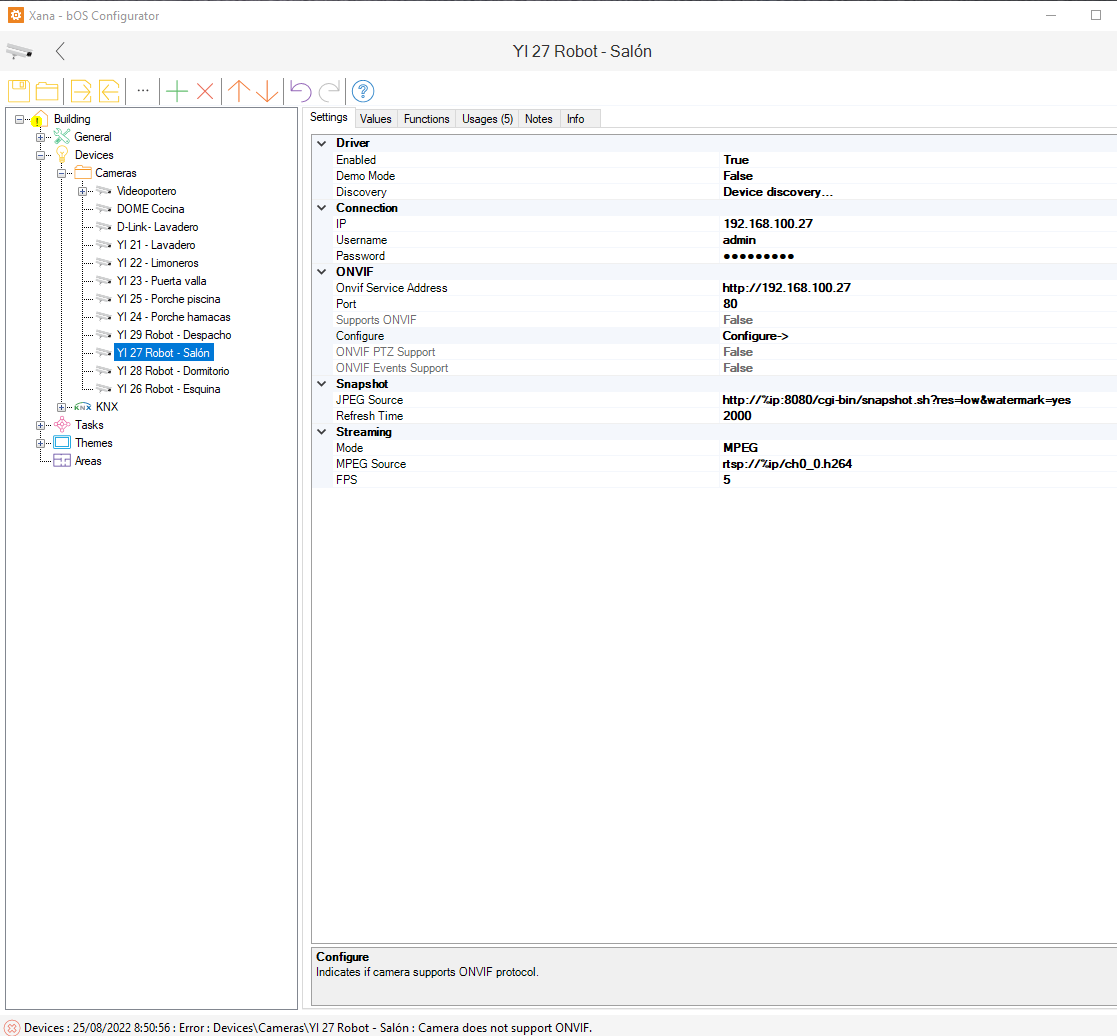
Task: Select YI 28 Robot - Dormitorio camera
Action: point(172,371)
